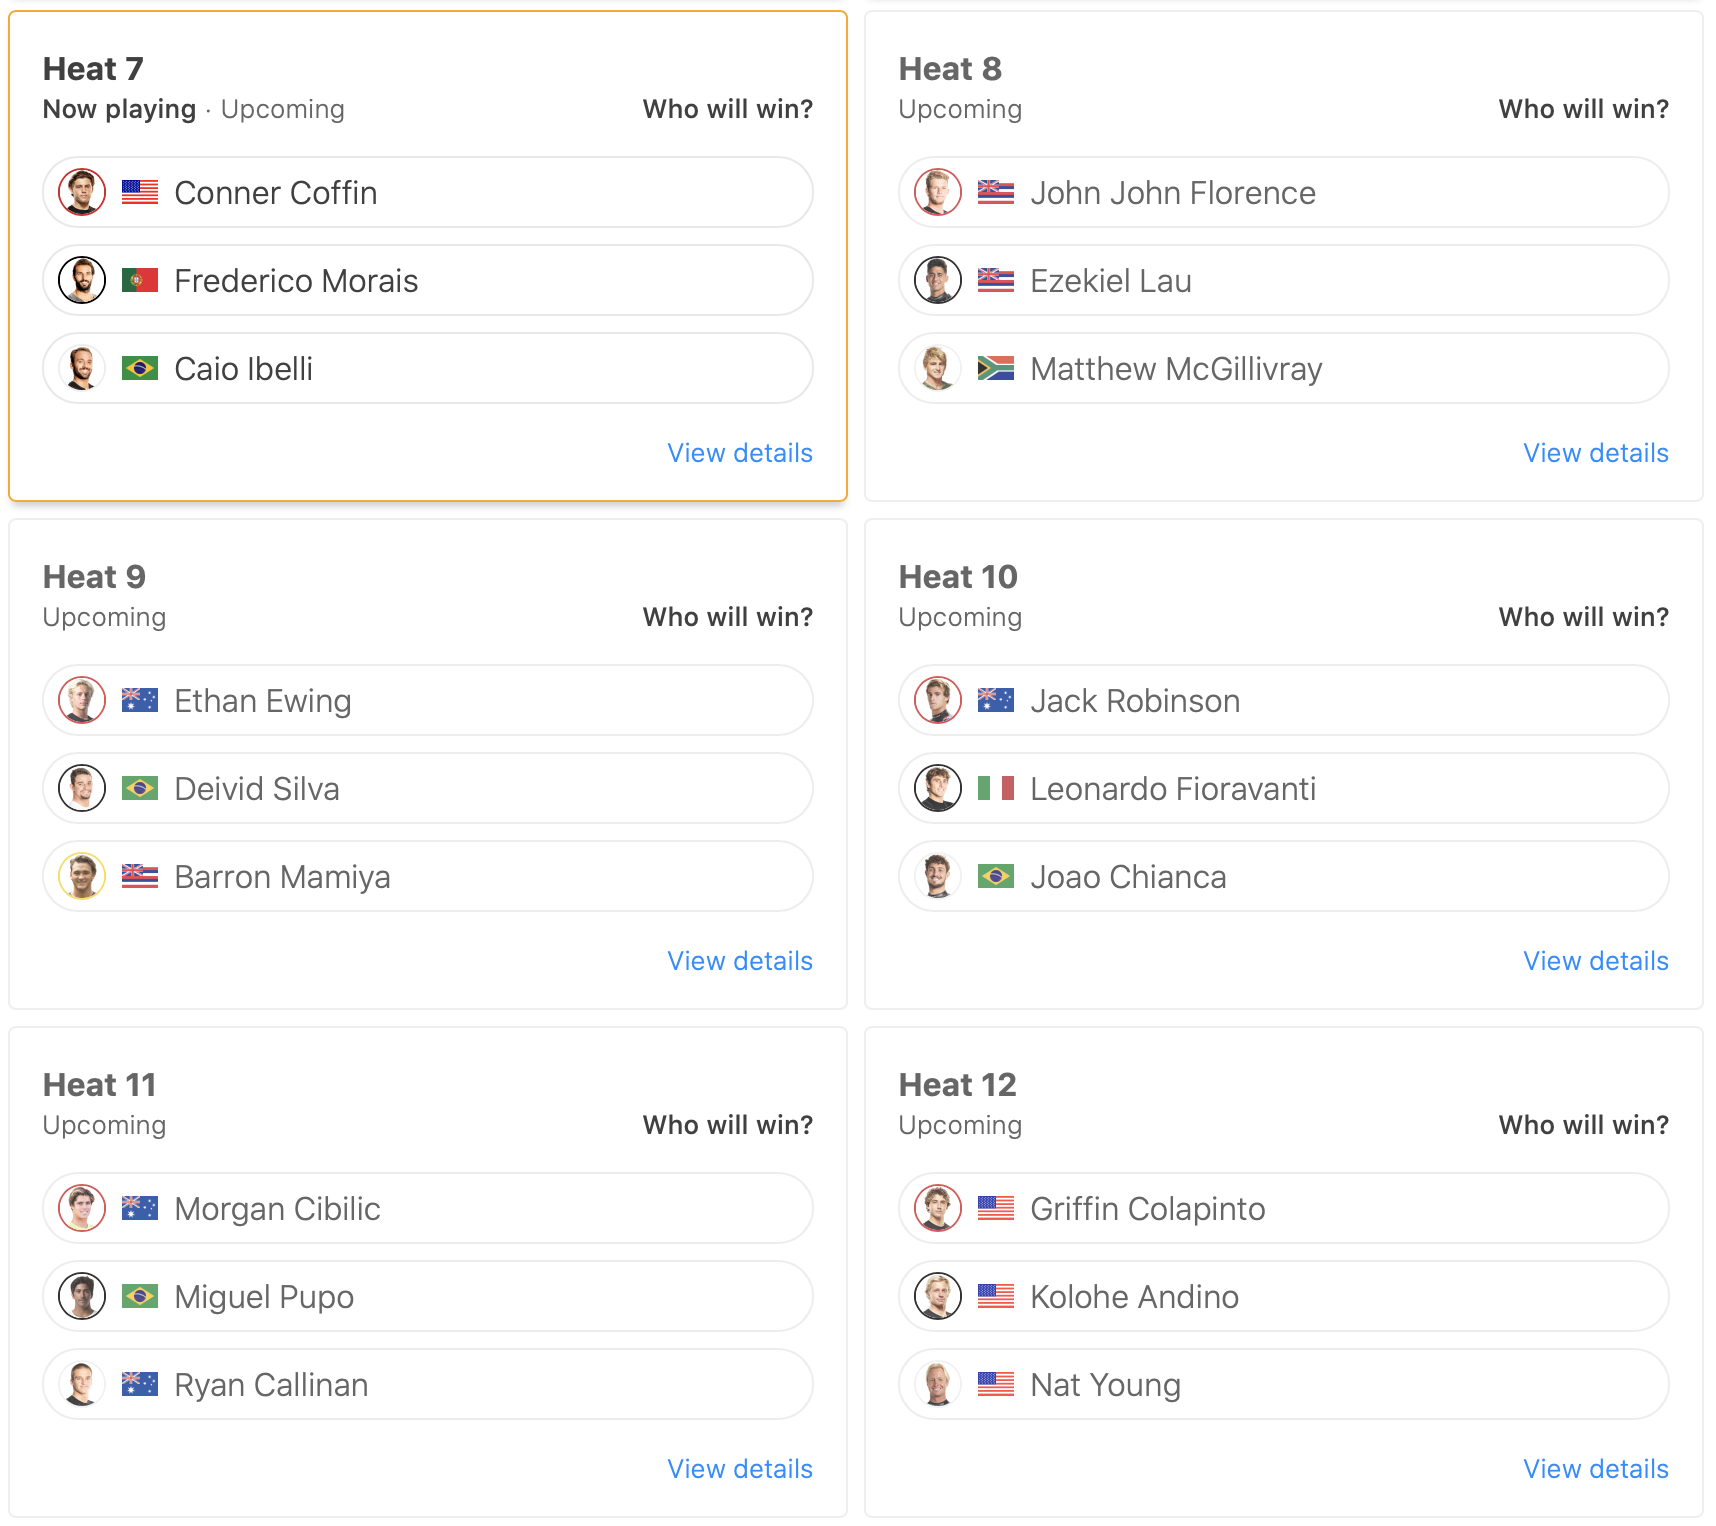The height and width of the screenshot is (1526, 1716).
Task: Click Griffin Colapinto's avatar photo
Action: point(938,1208)
